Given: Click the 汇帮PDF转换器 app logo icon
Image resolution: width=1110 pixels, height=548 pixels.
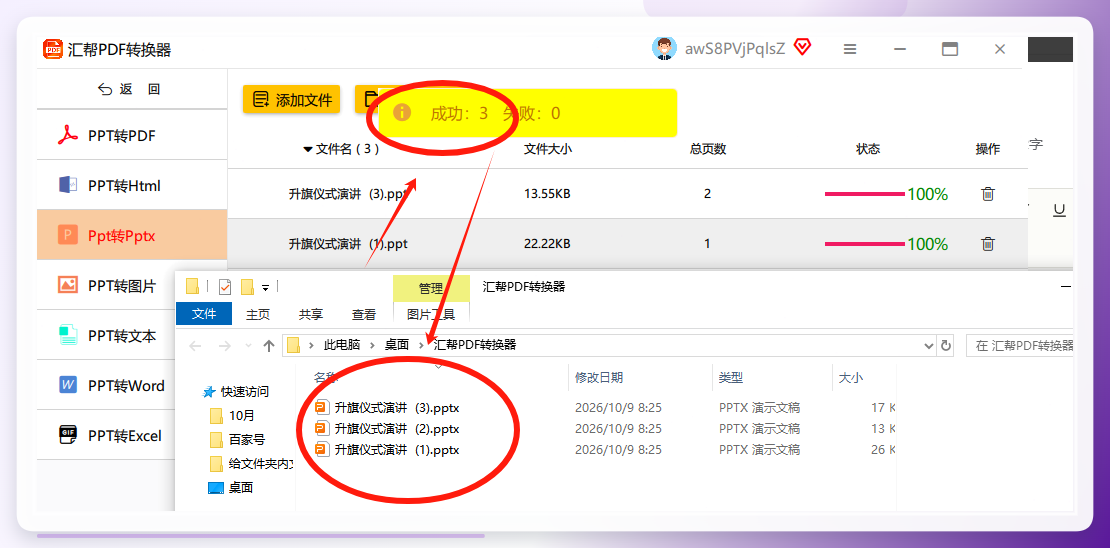Looking at the screenshot, I should click(x=53, y=50).
